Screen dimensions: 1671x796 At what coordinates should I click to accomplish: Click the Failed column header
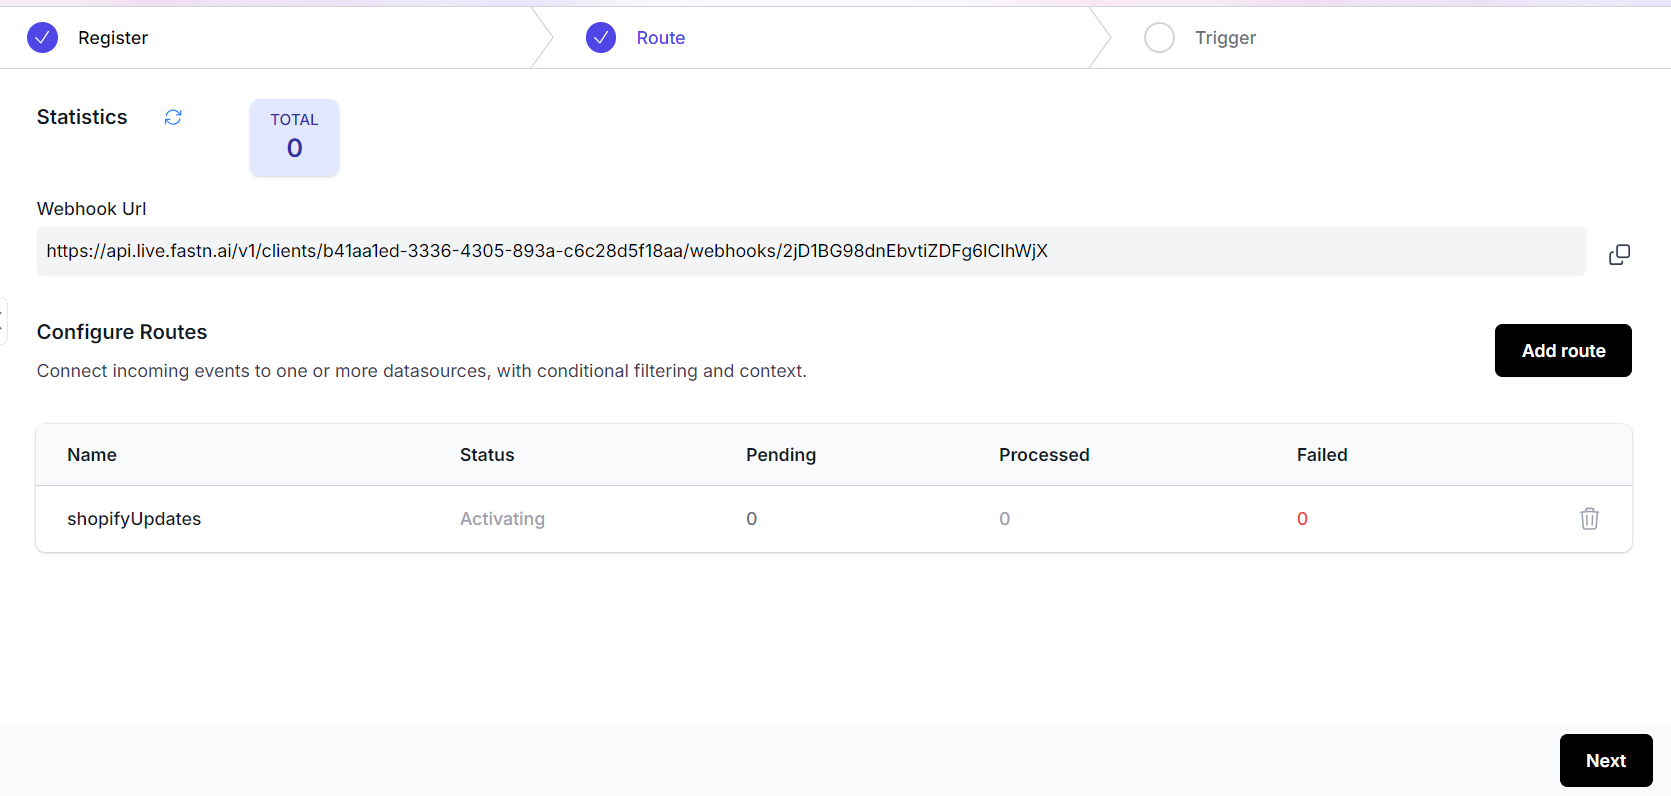[1322, 455]
